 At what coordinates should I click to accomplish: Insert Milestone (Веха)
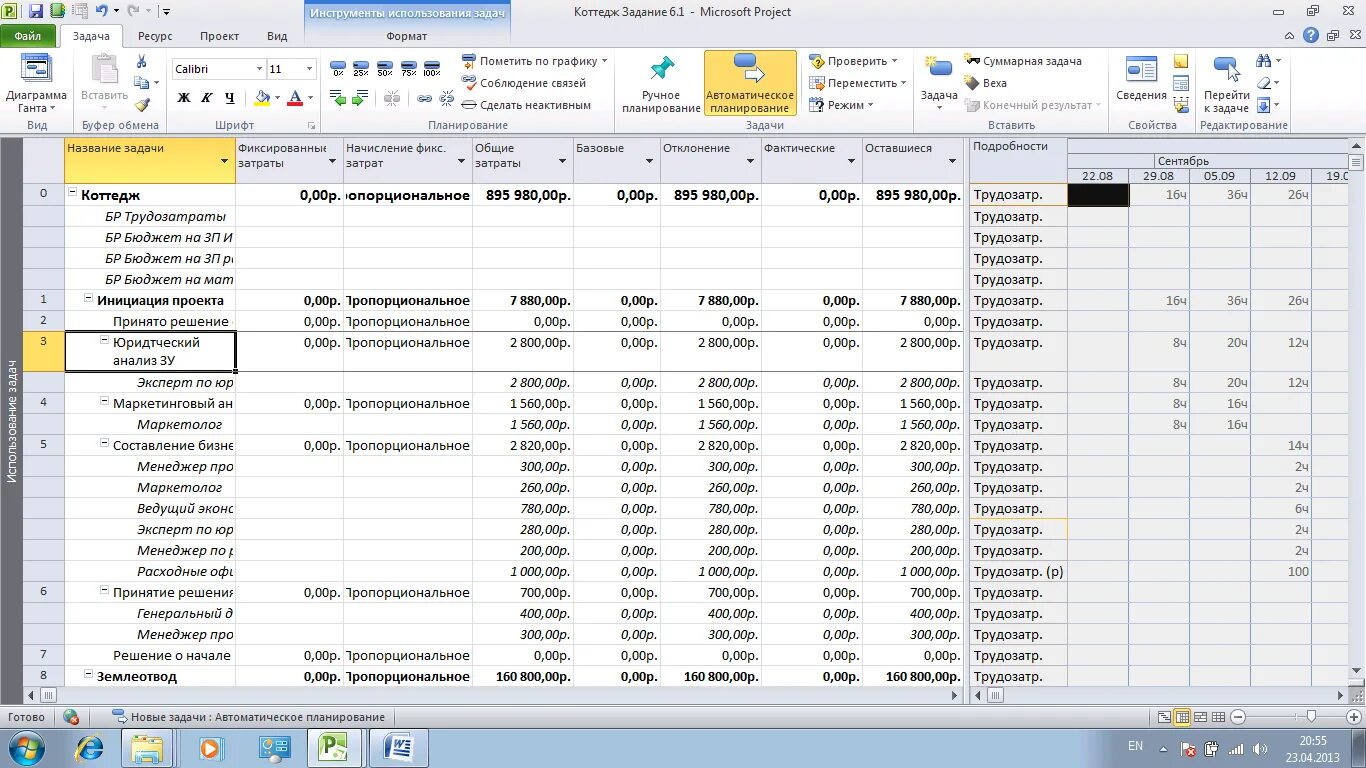coord(985,83)
